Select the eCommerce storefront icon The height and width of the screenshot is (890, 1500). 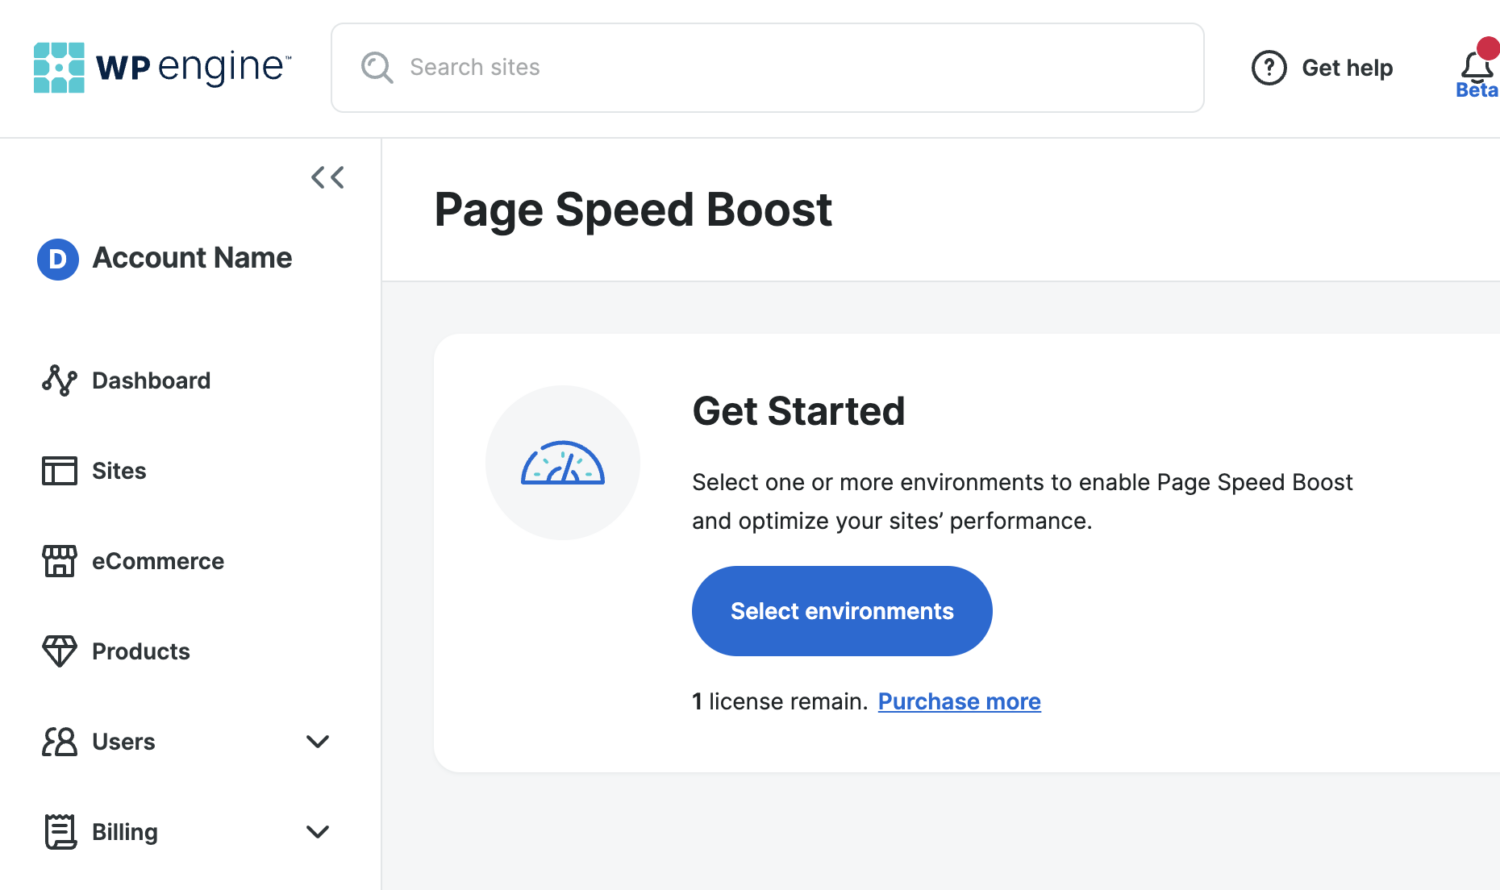(x=59, y=561)
